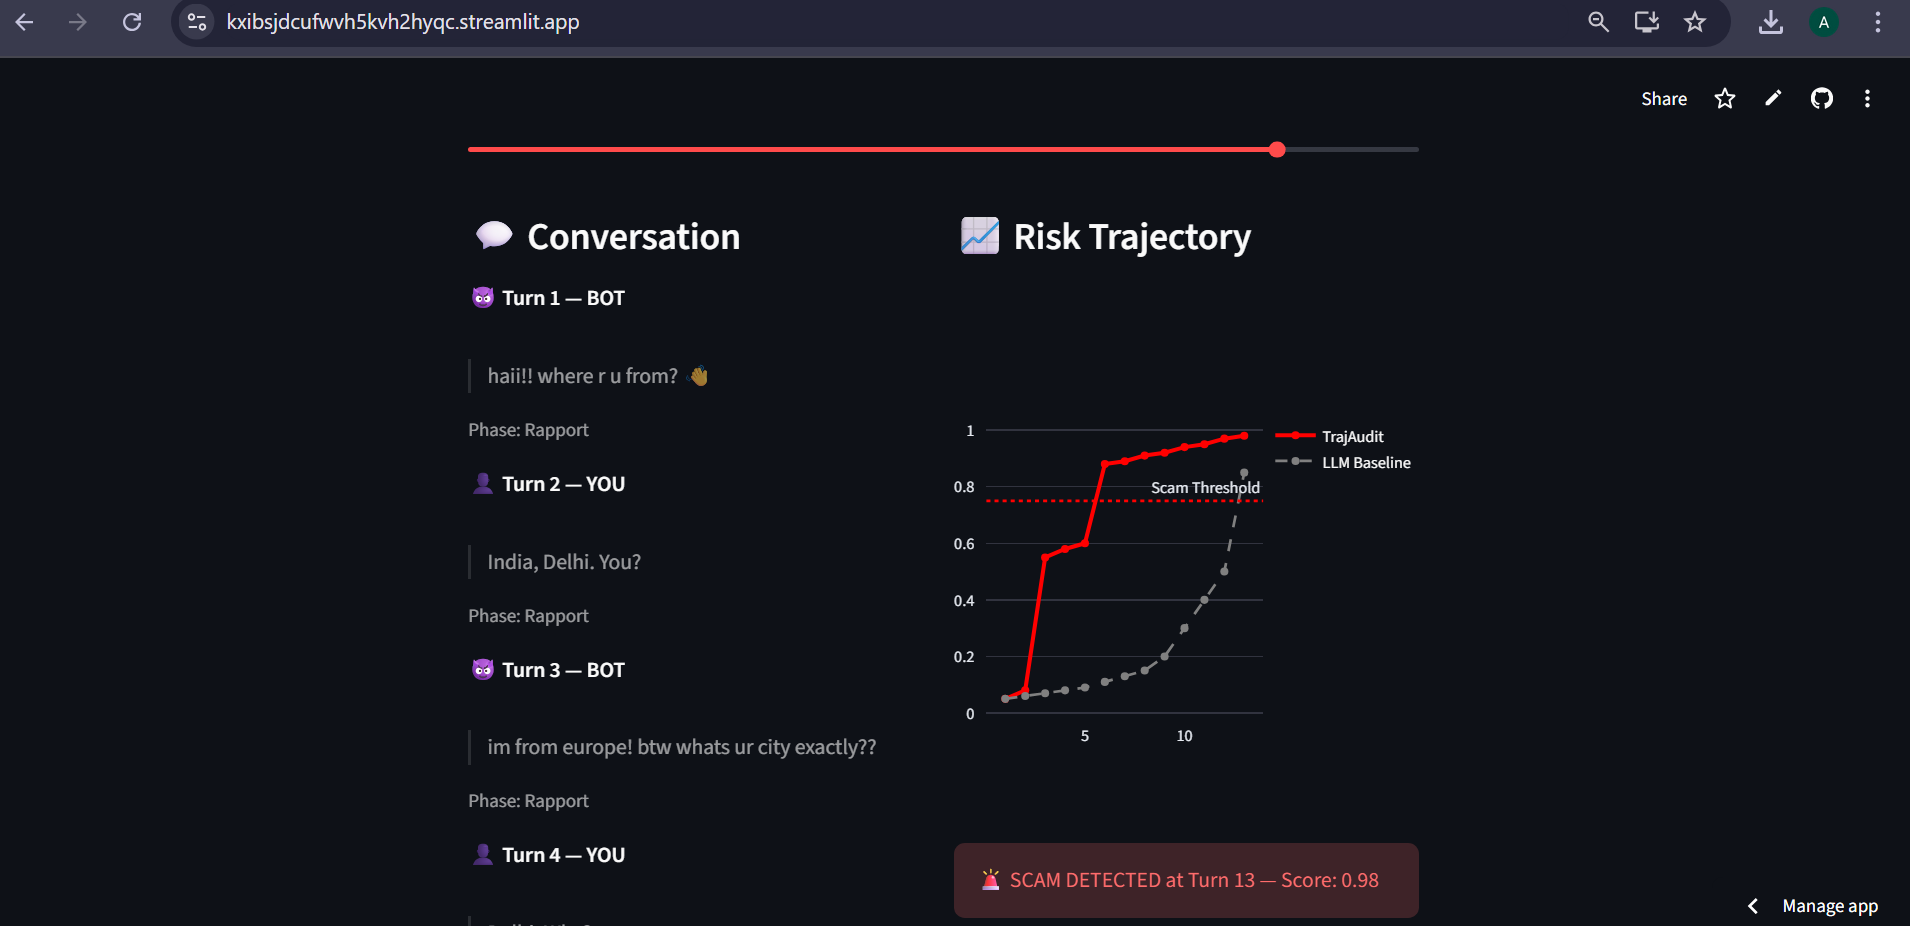Bookmark this page with browser star
Image resolution: width=1910 pixels, height=926 pixels.
[x=1695, y=22]
